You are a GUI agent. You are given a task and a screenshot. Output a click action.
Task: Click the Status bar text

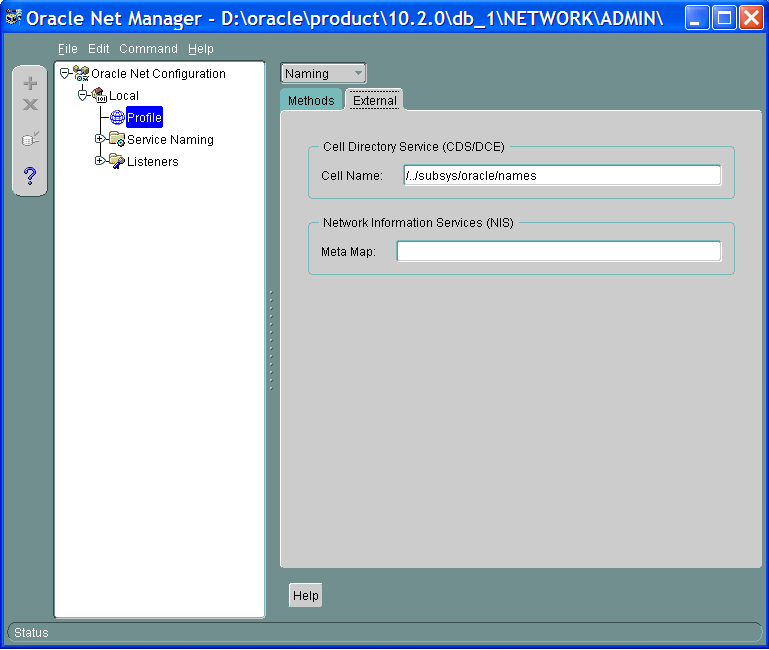point(31,632)
